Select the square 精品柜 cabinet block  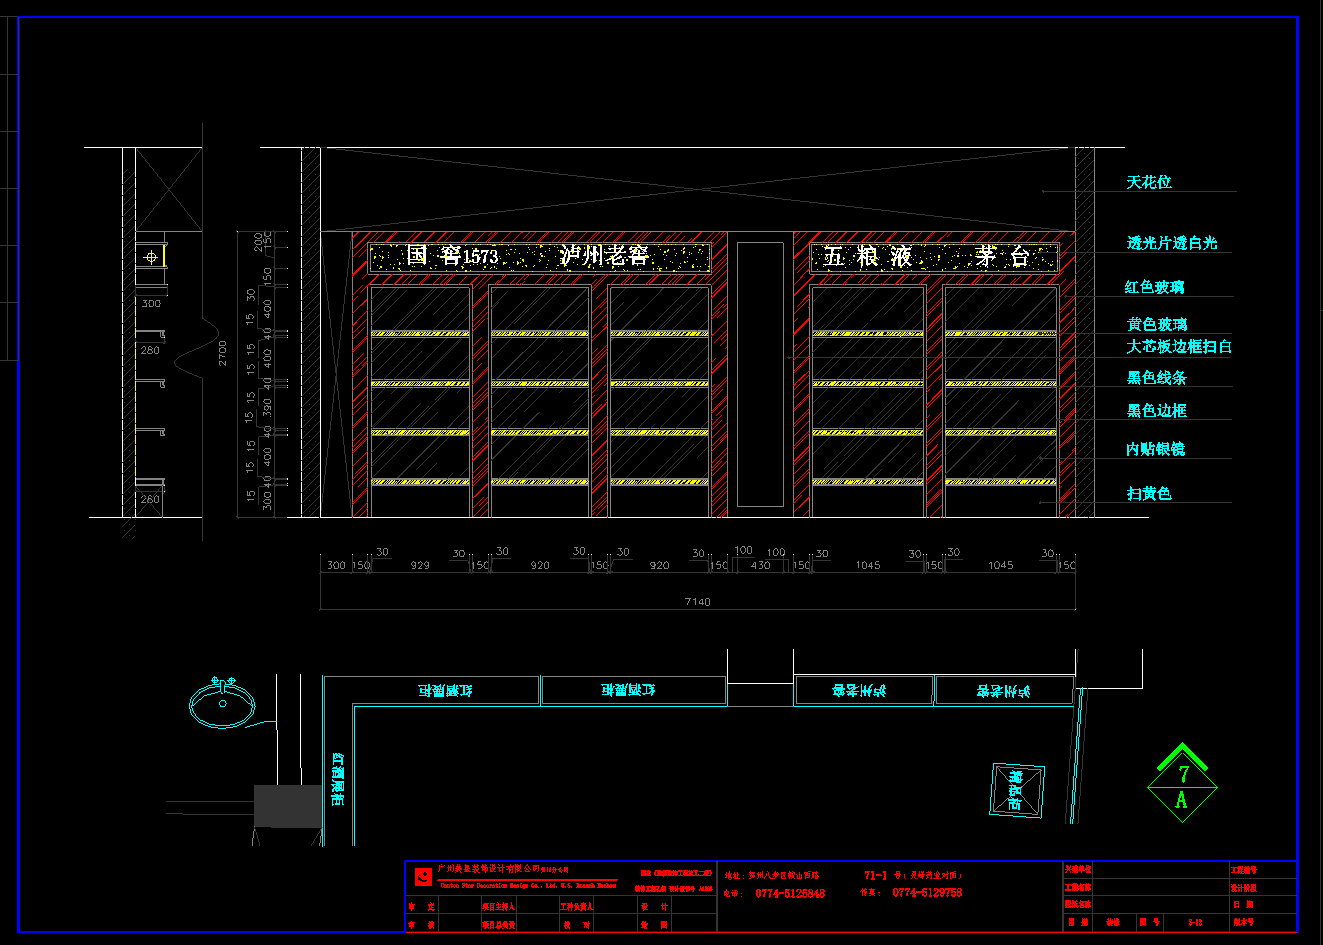click(1018, 790)
